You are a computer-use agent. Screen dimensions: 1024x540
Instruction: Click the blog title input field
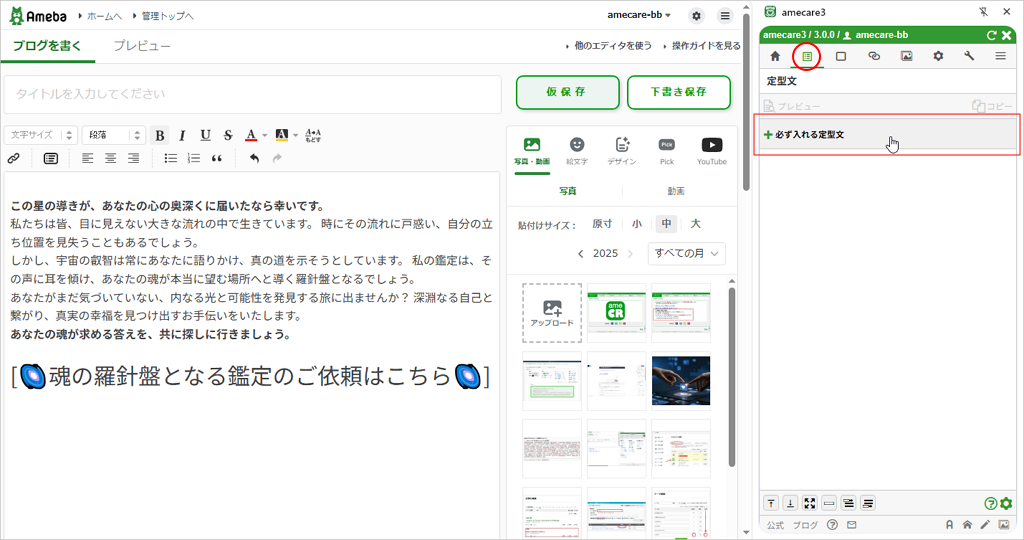coord(252,94)
